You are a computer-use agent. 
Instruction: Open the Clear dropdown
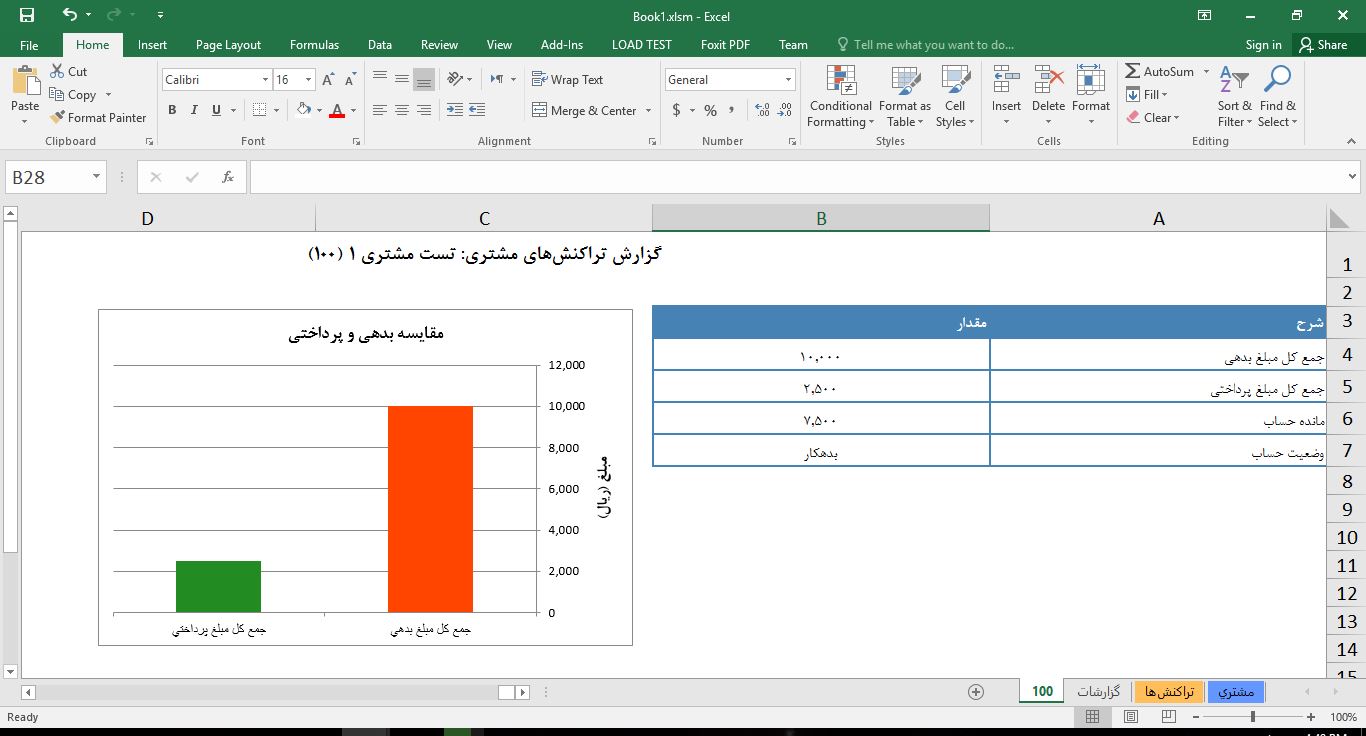coord(1153,117)
